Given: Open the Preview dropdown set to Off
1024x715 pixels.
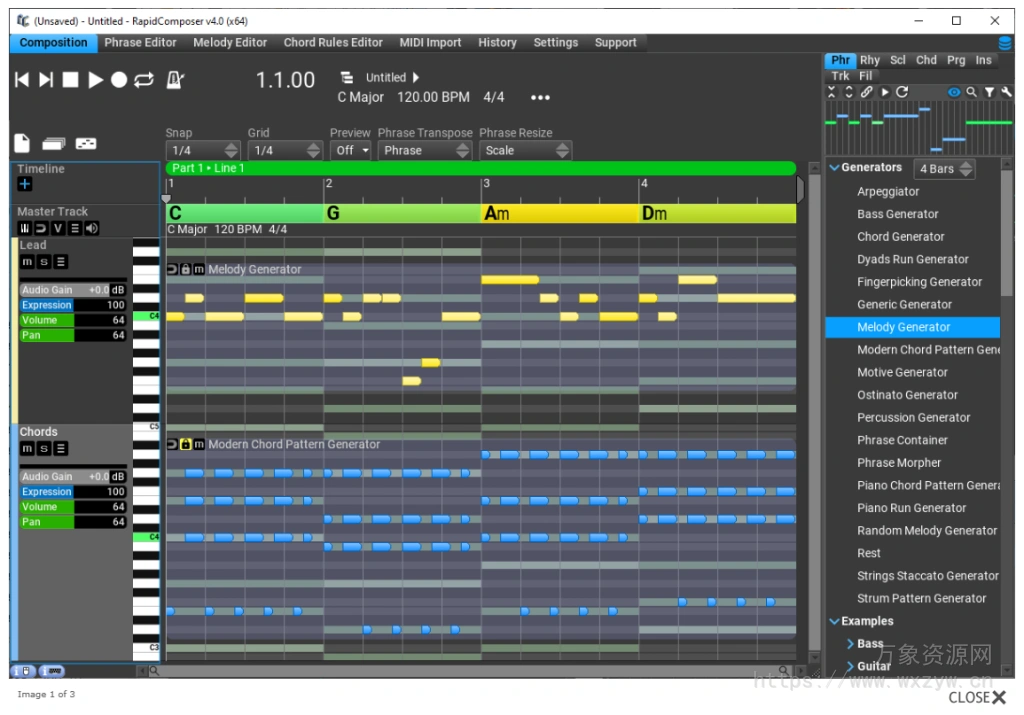Looking at the screenshot, I should point(350,150).
